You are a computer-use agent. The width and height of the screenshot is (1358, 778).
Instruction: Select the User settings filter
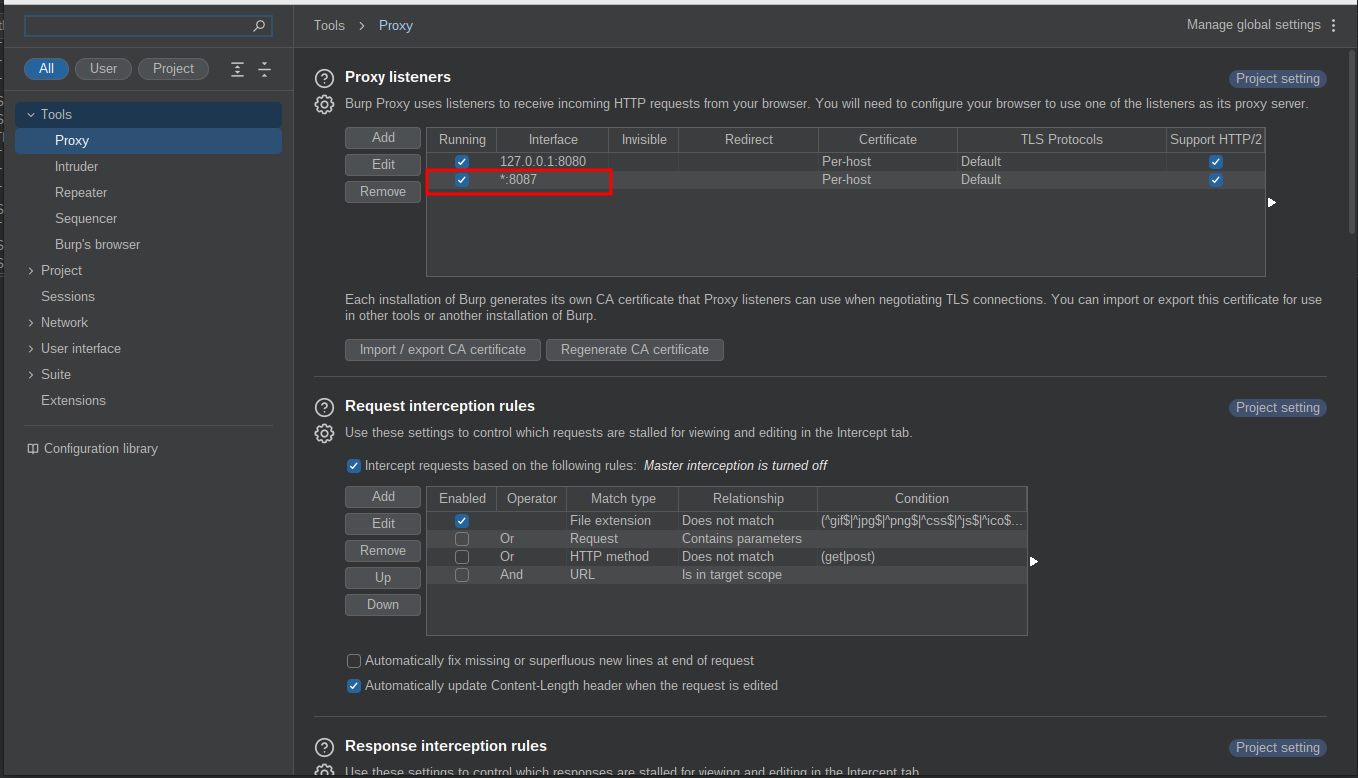tap(104, 69)
